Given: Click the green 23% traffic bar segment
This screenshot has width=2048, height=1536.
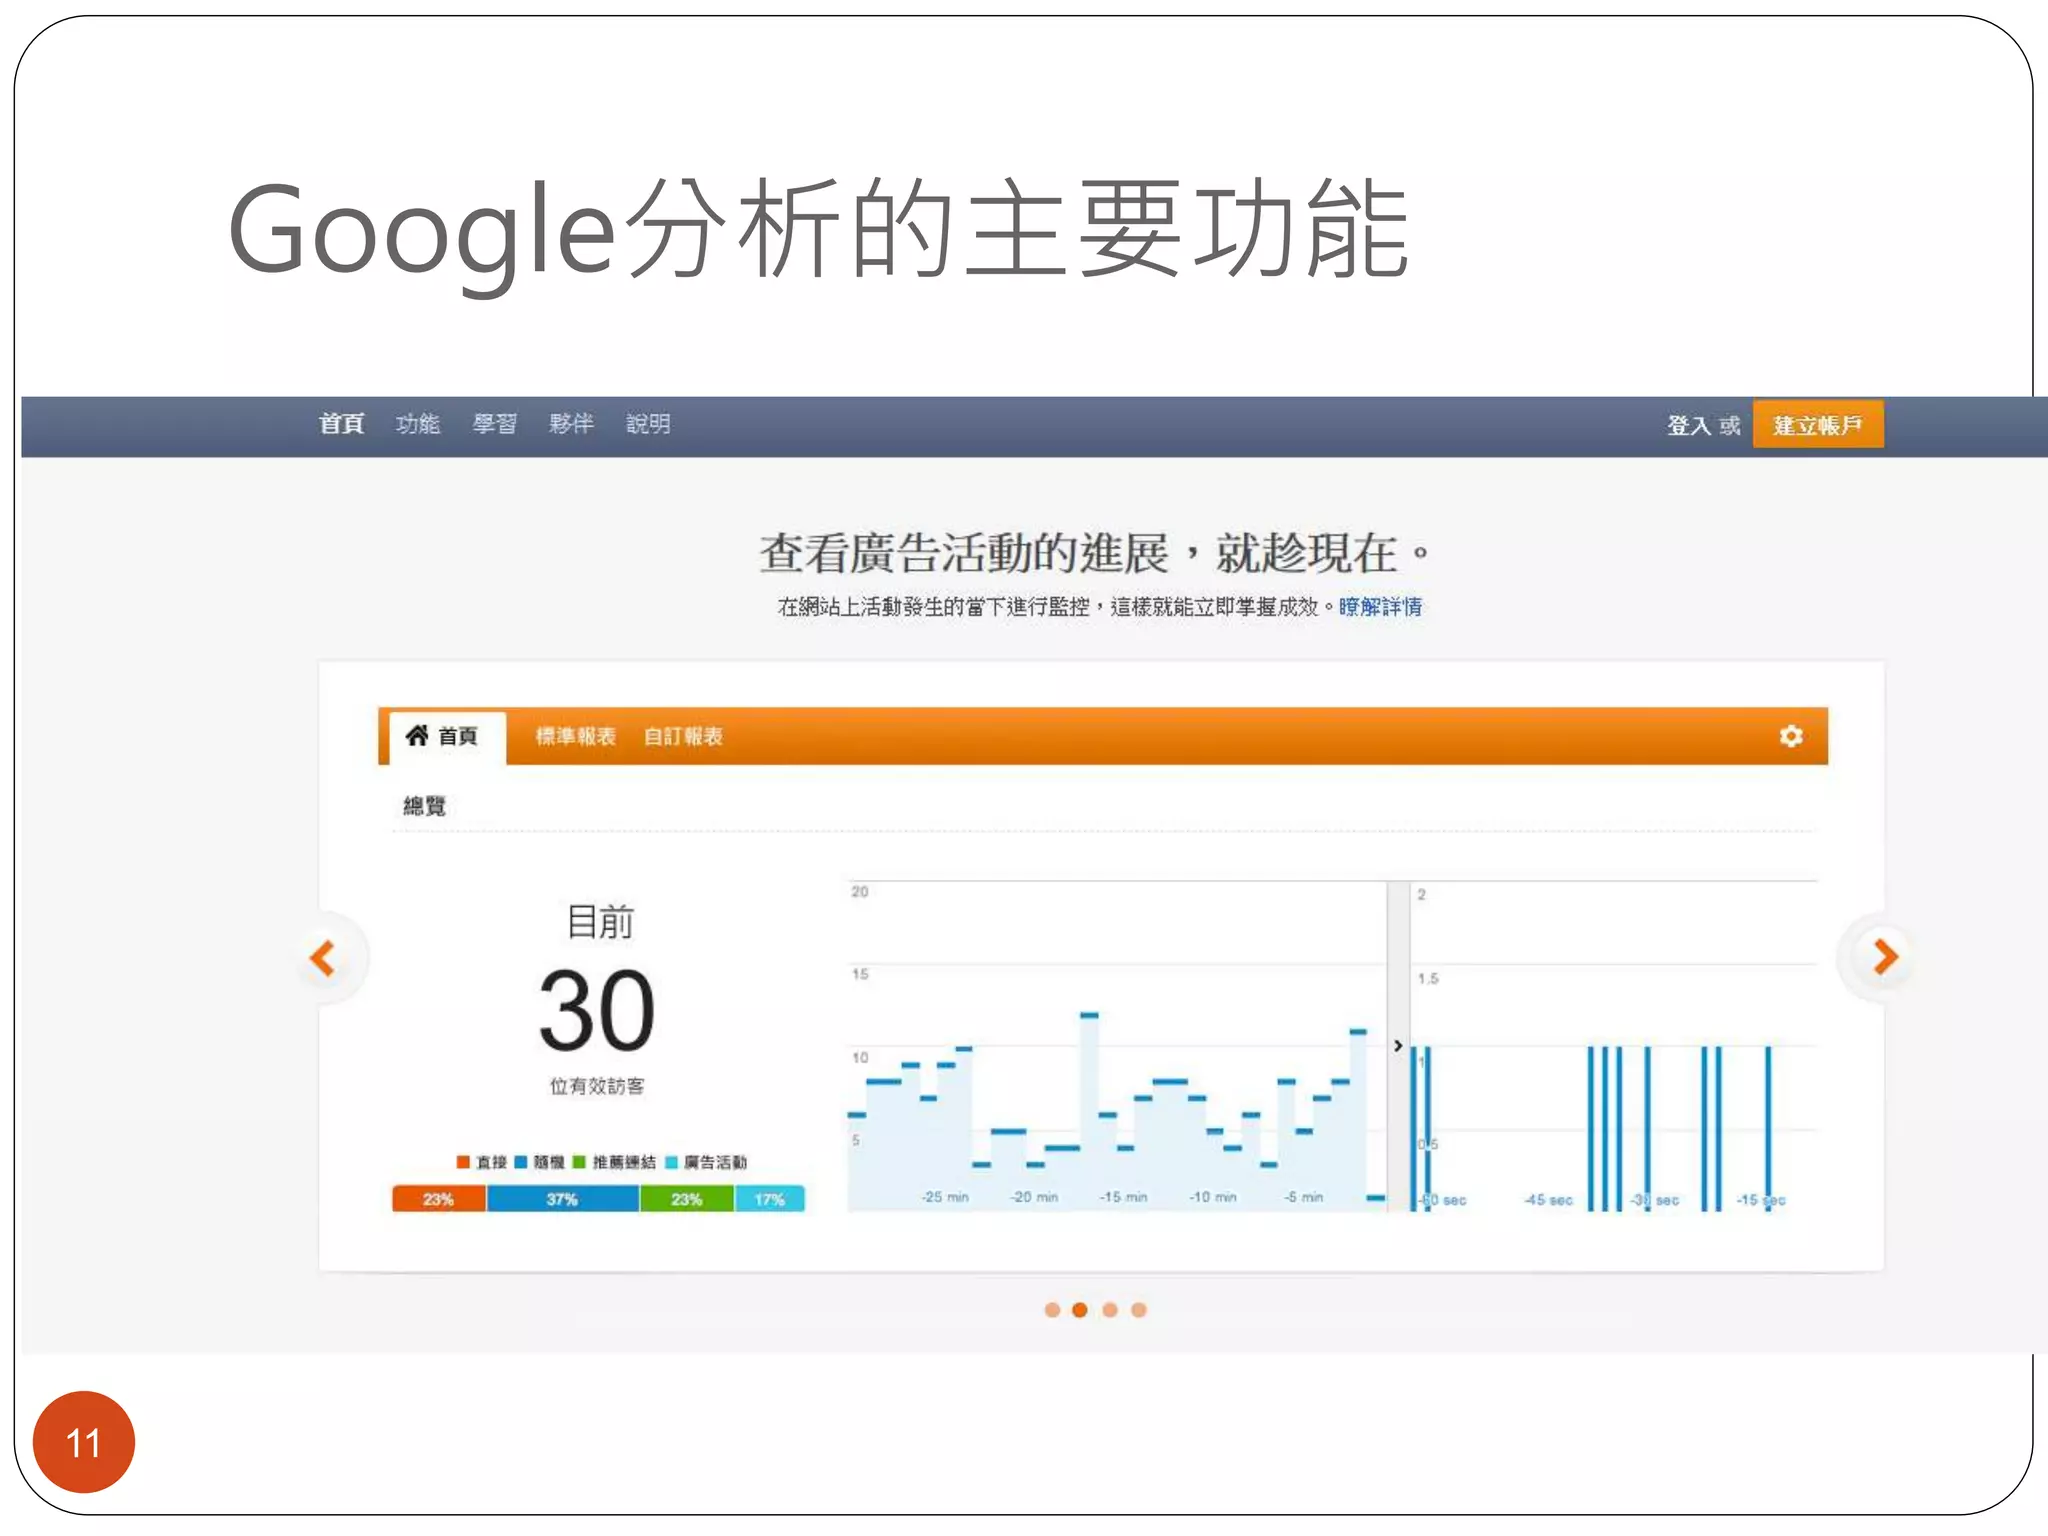Looking at the screenshot, I should click(686, 1198).
